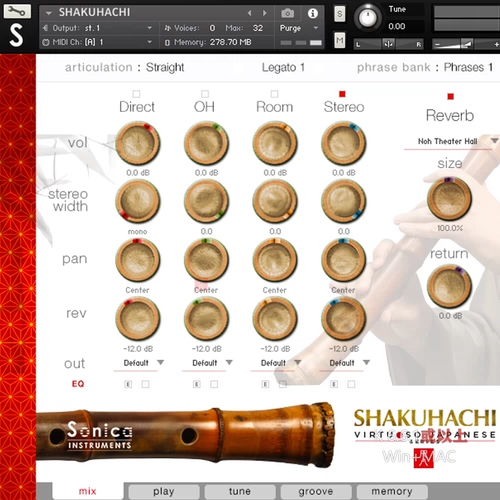Screen dimensions: 500x500
Task: Enable the Room mic channel
Action: point(274,94)
